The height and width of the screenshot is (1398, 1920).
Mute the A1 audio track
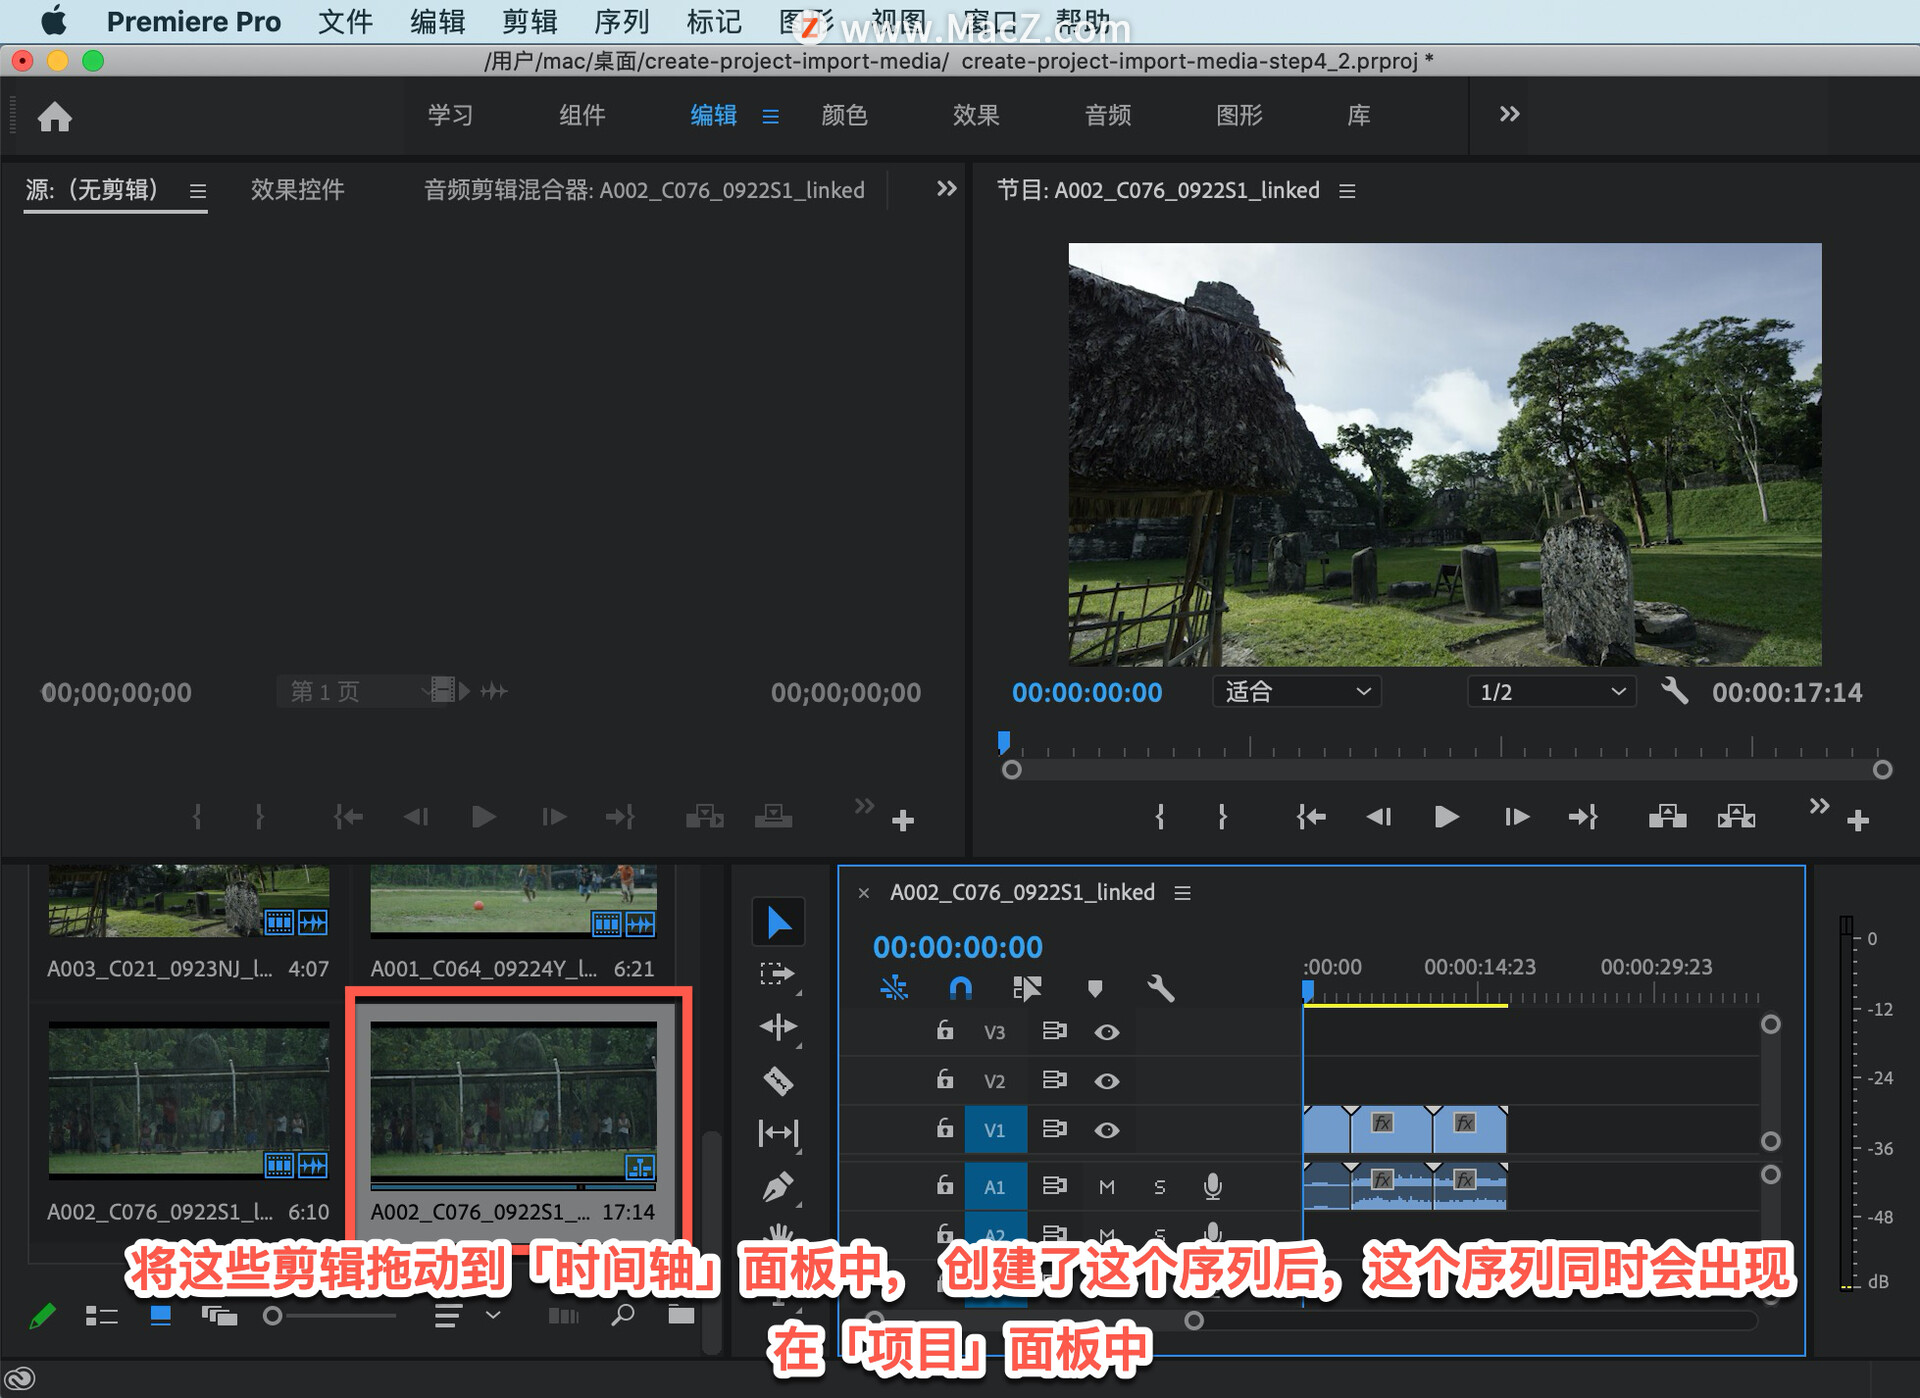[1106, 1186]
